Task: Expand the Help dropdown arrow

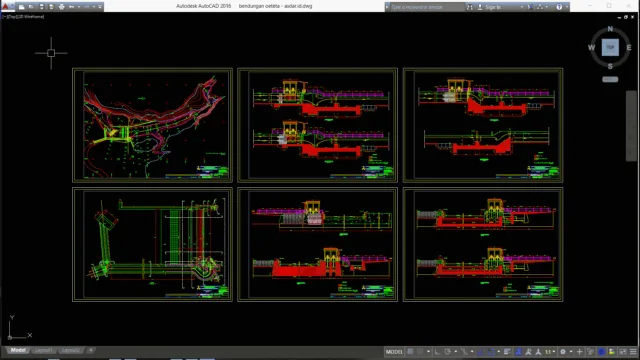Action: coord(566,7)
